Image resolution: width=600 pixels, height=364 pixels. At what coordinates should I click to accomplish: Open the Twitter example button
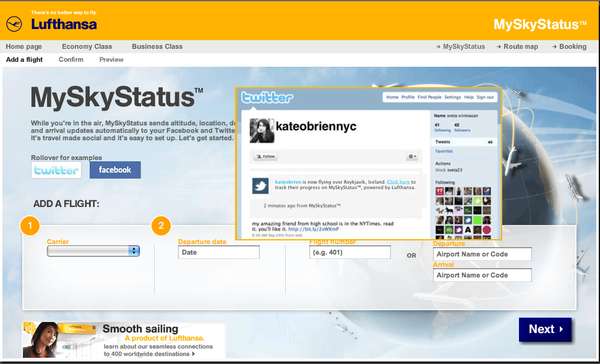pos(57,170)
